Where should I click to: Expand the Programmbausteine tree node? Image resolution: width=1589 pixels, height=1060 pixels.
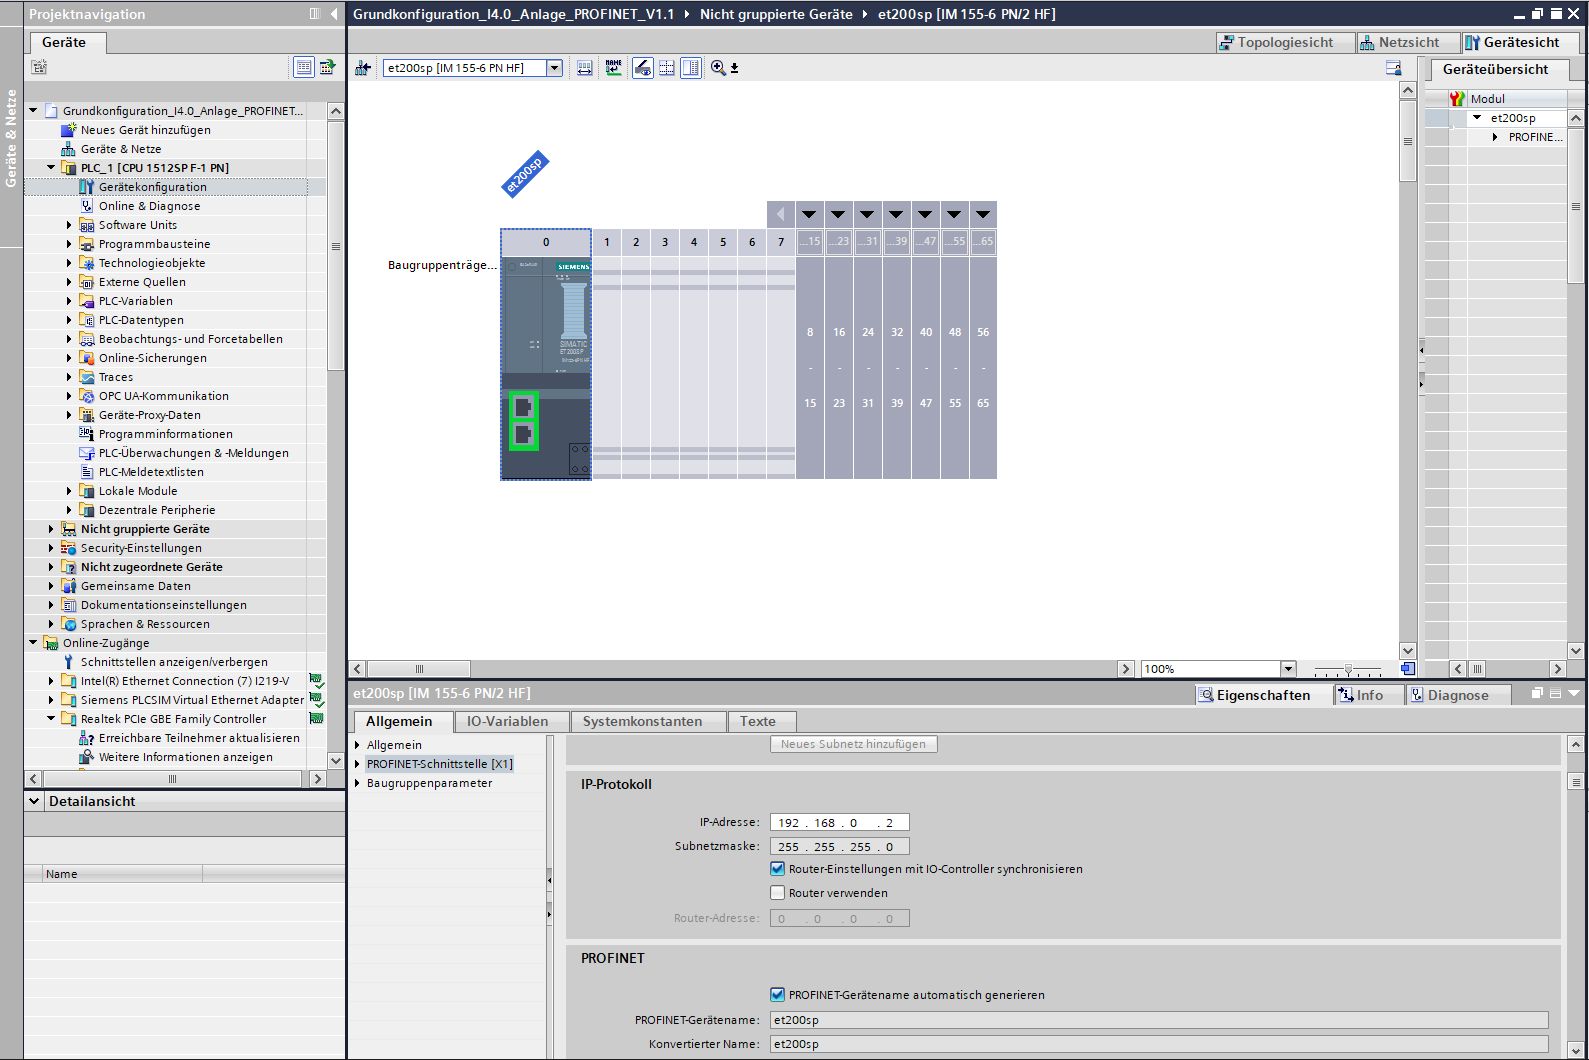point(69,244)
